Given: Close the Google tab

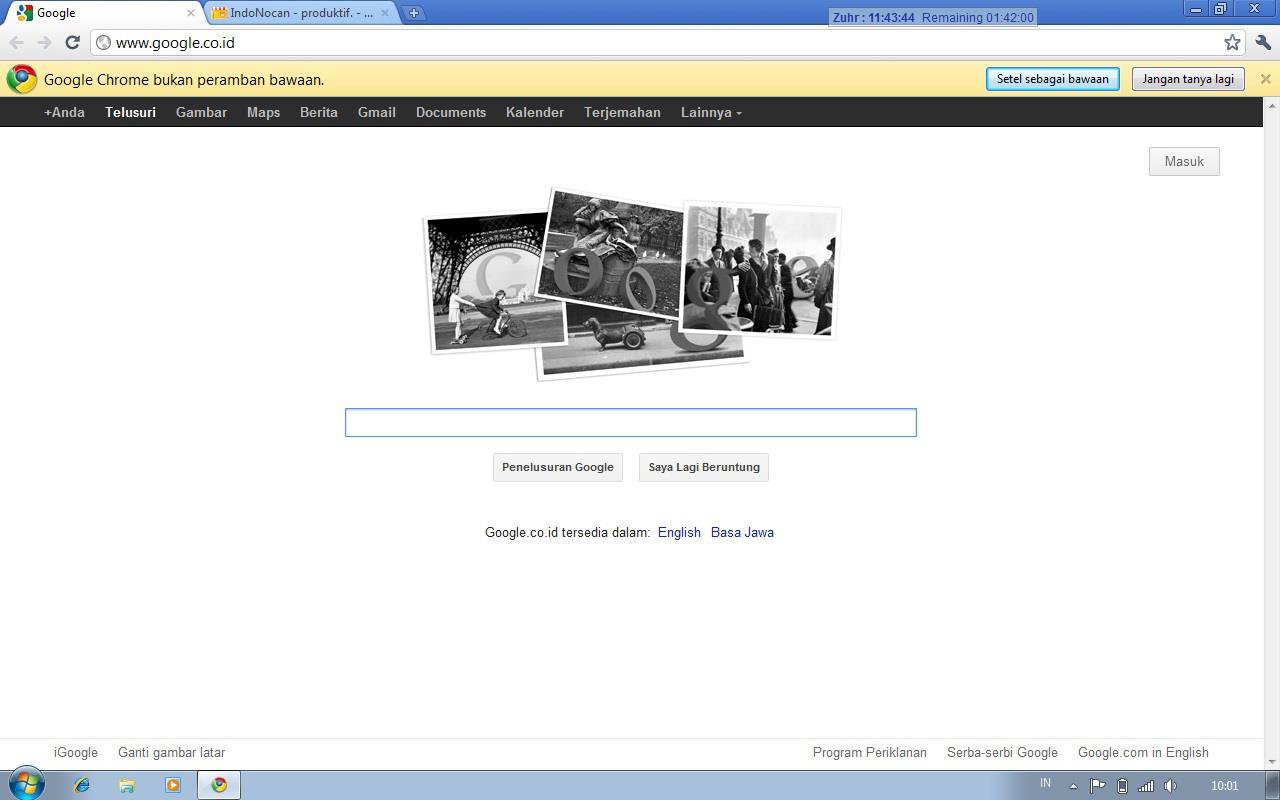Looking at the screenshot, I should click(x=191, y=13).
